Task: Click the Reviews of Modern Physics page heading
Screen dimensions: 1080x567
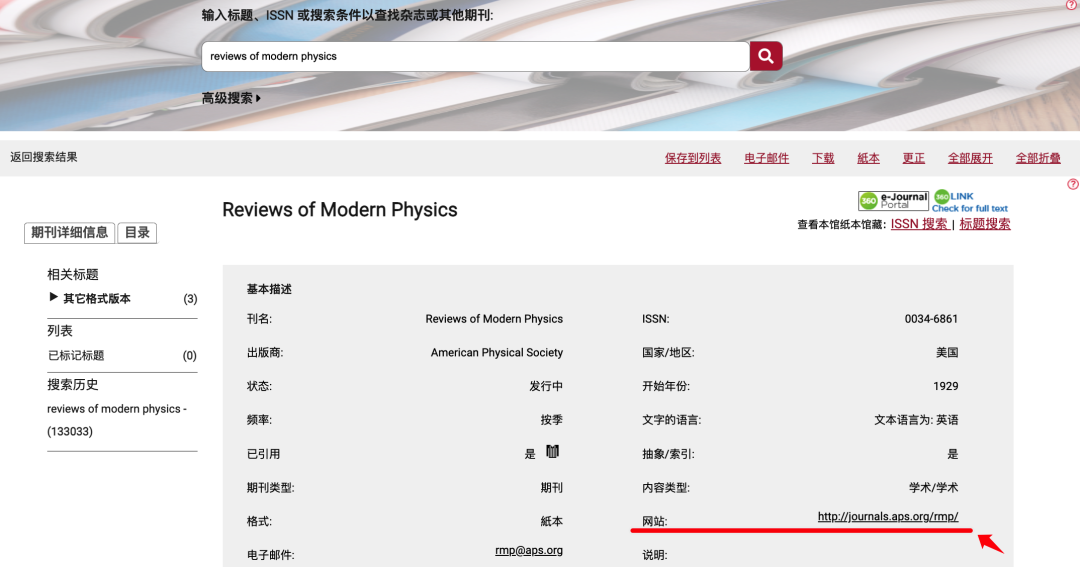Action: 340,210
